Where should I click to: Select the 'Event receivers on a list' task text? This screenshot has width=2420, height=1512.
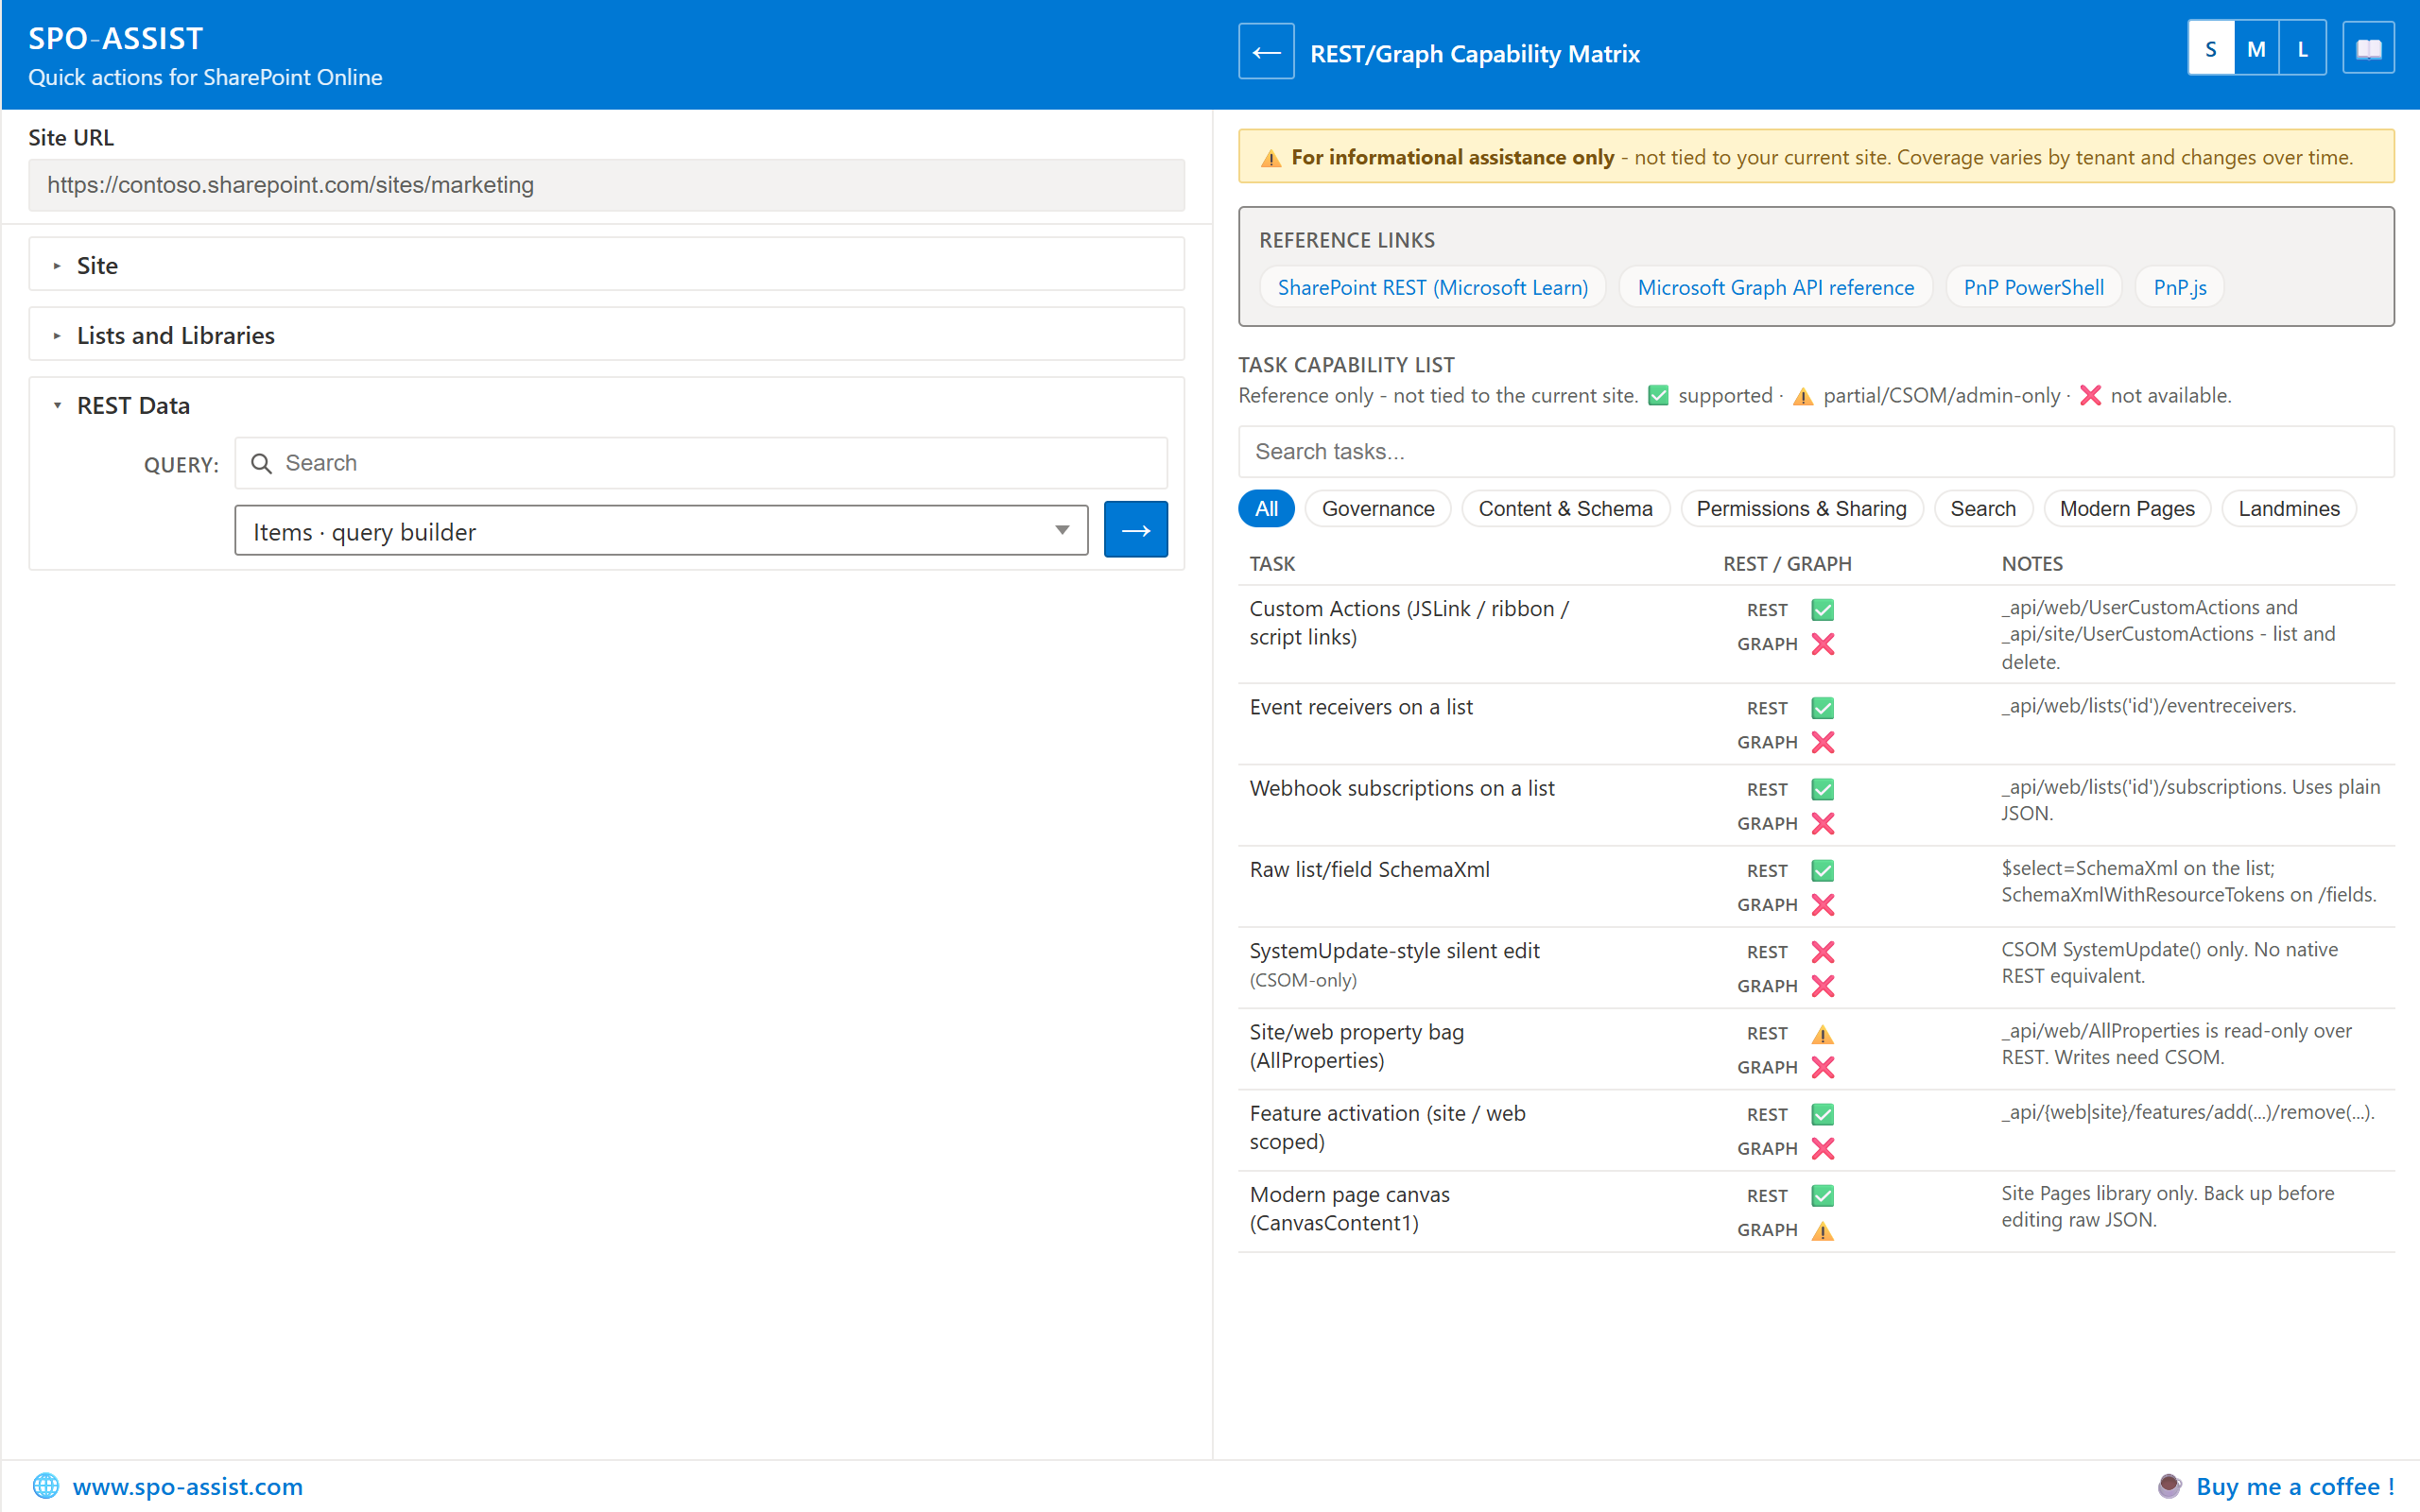pyautogui.click(x=1360, y=707)
